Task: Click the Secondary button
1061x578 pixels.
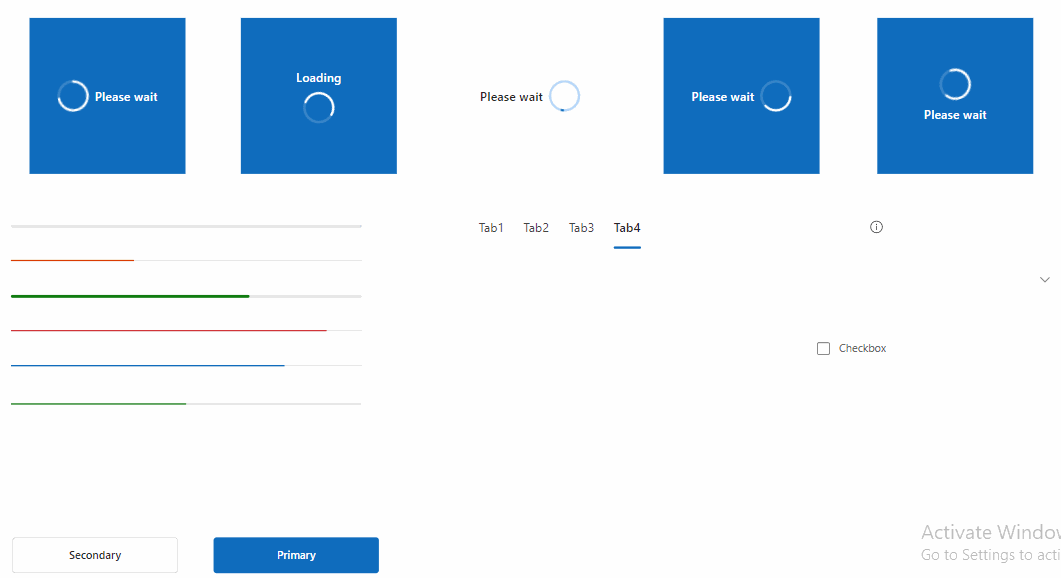Action: coord(94,555)
